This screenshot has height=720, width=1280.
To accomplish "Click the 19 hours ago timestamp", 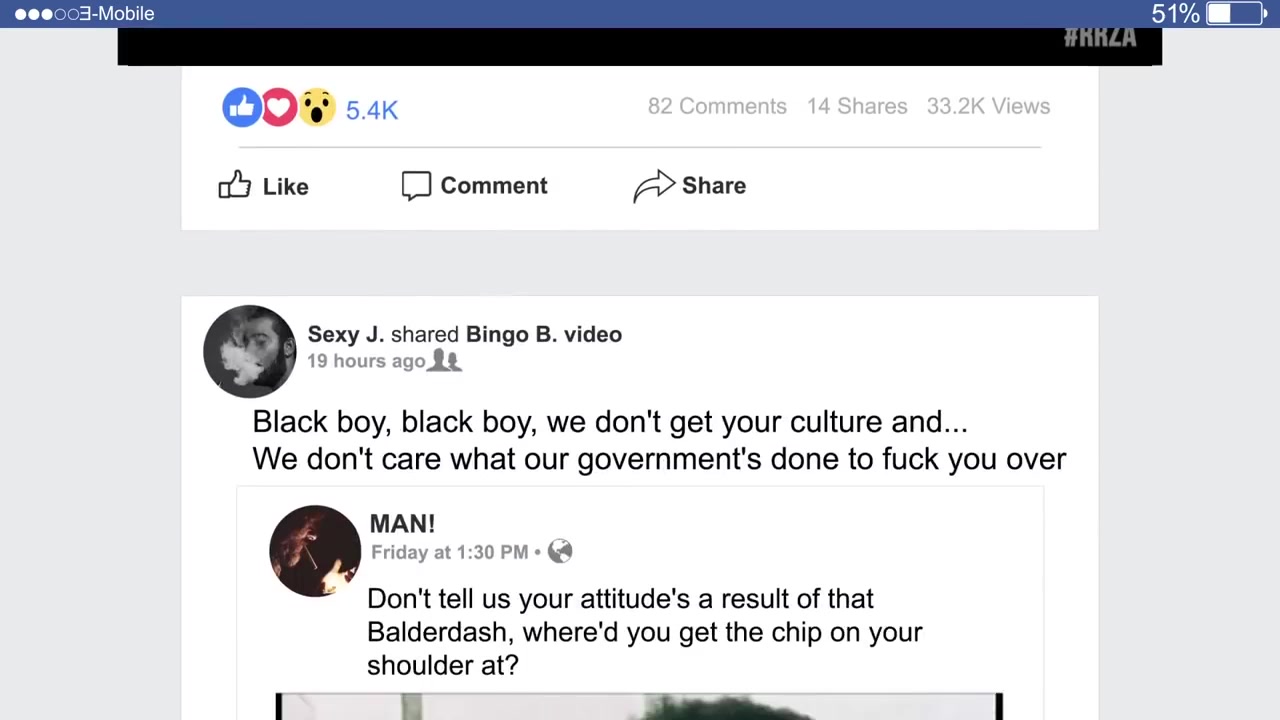I will pyautogui.click(x=366, y=361).
